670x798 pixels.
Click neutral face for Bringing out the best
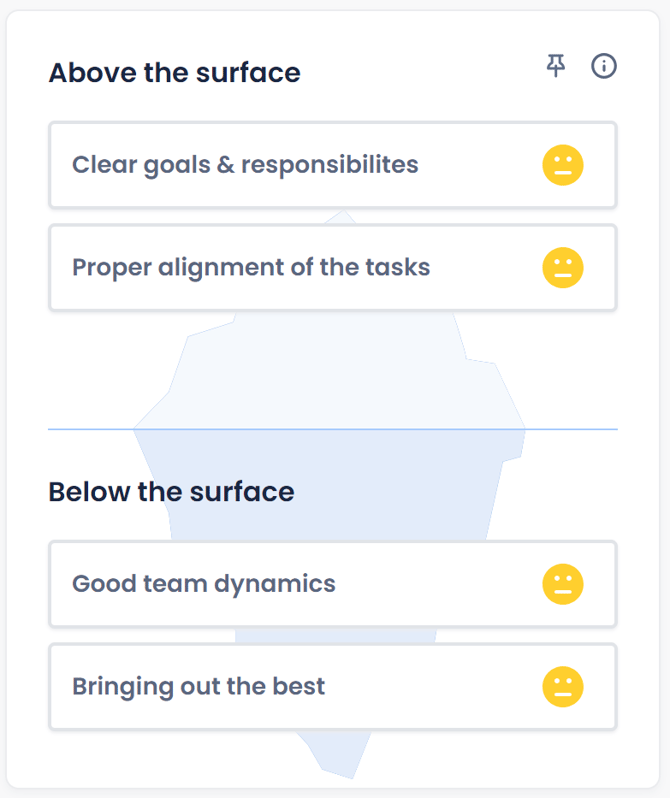(x=563, y=687)
